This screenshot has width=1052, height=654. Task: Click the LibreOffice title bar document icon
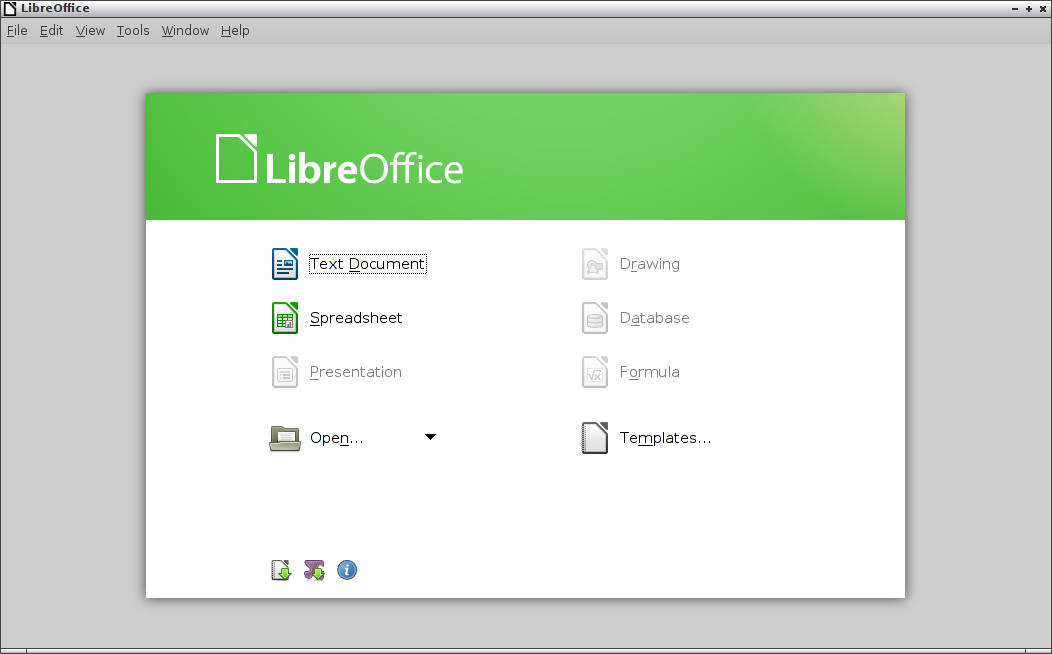[10, 8]
